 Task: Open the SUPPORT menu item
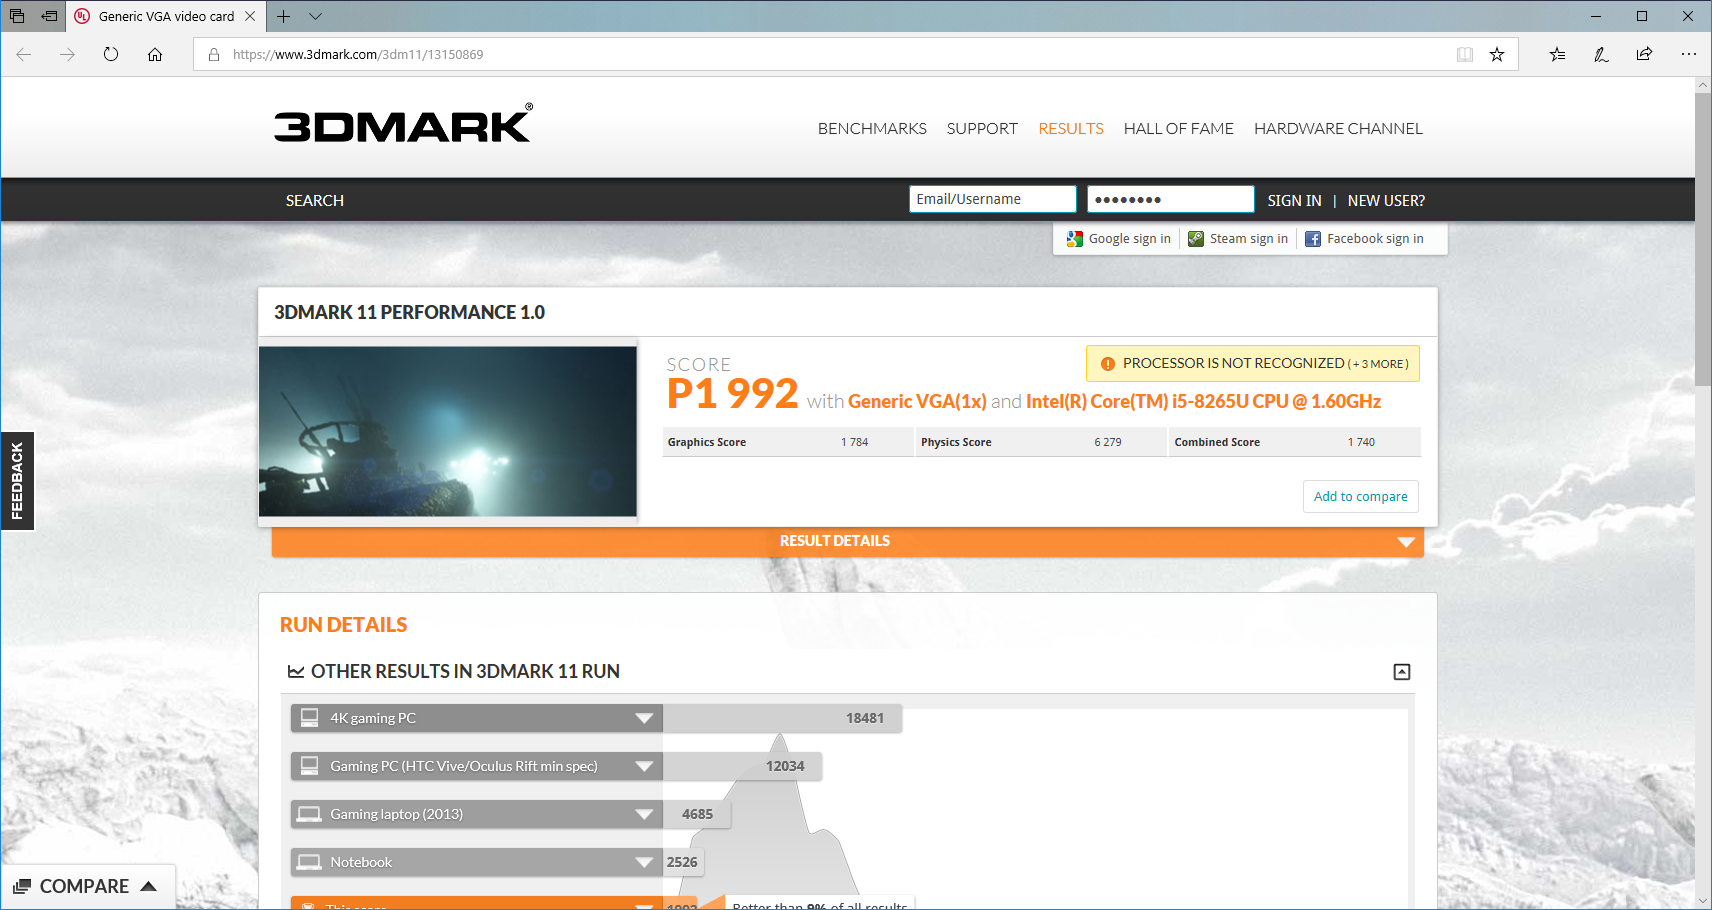pos(982,128)
